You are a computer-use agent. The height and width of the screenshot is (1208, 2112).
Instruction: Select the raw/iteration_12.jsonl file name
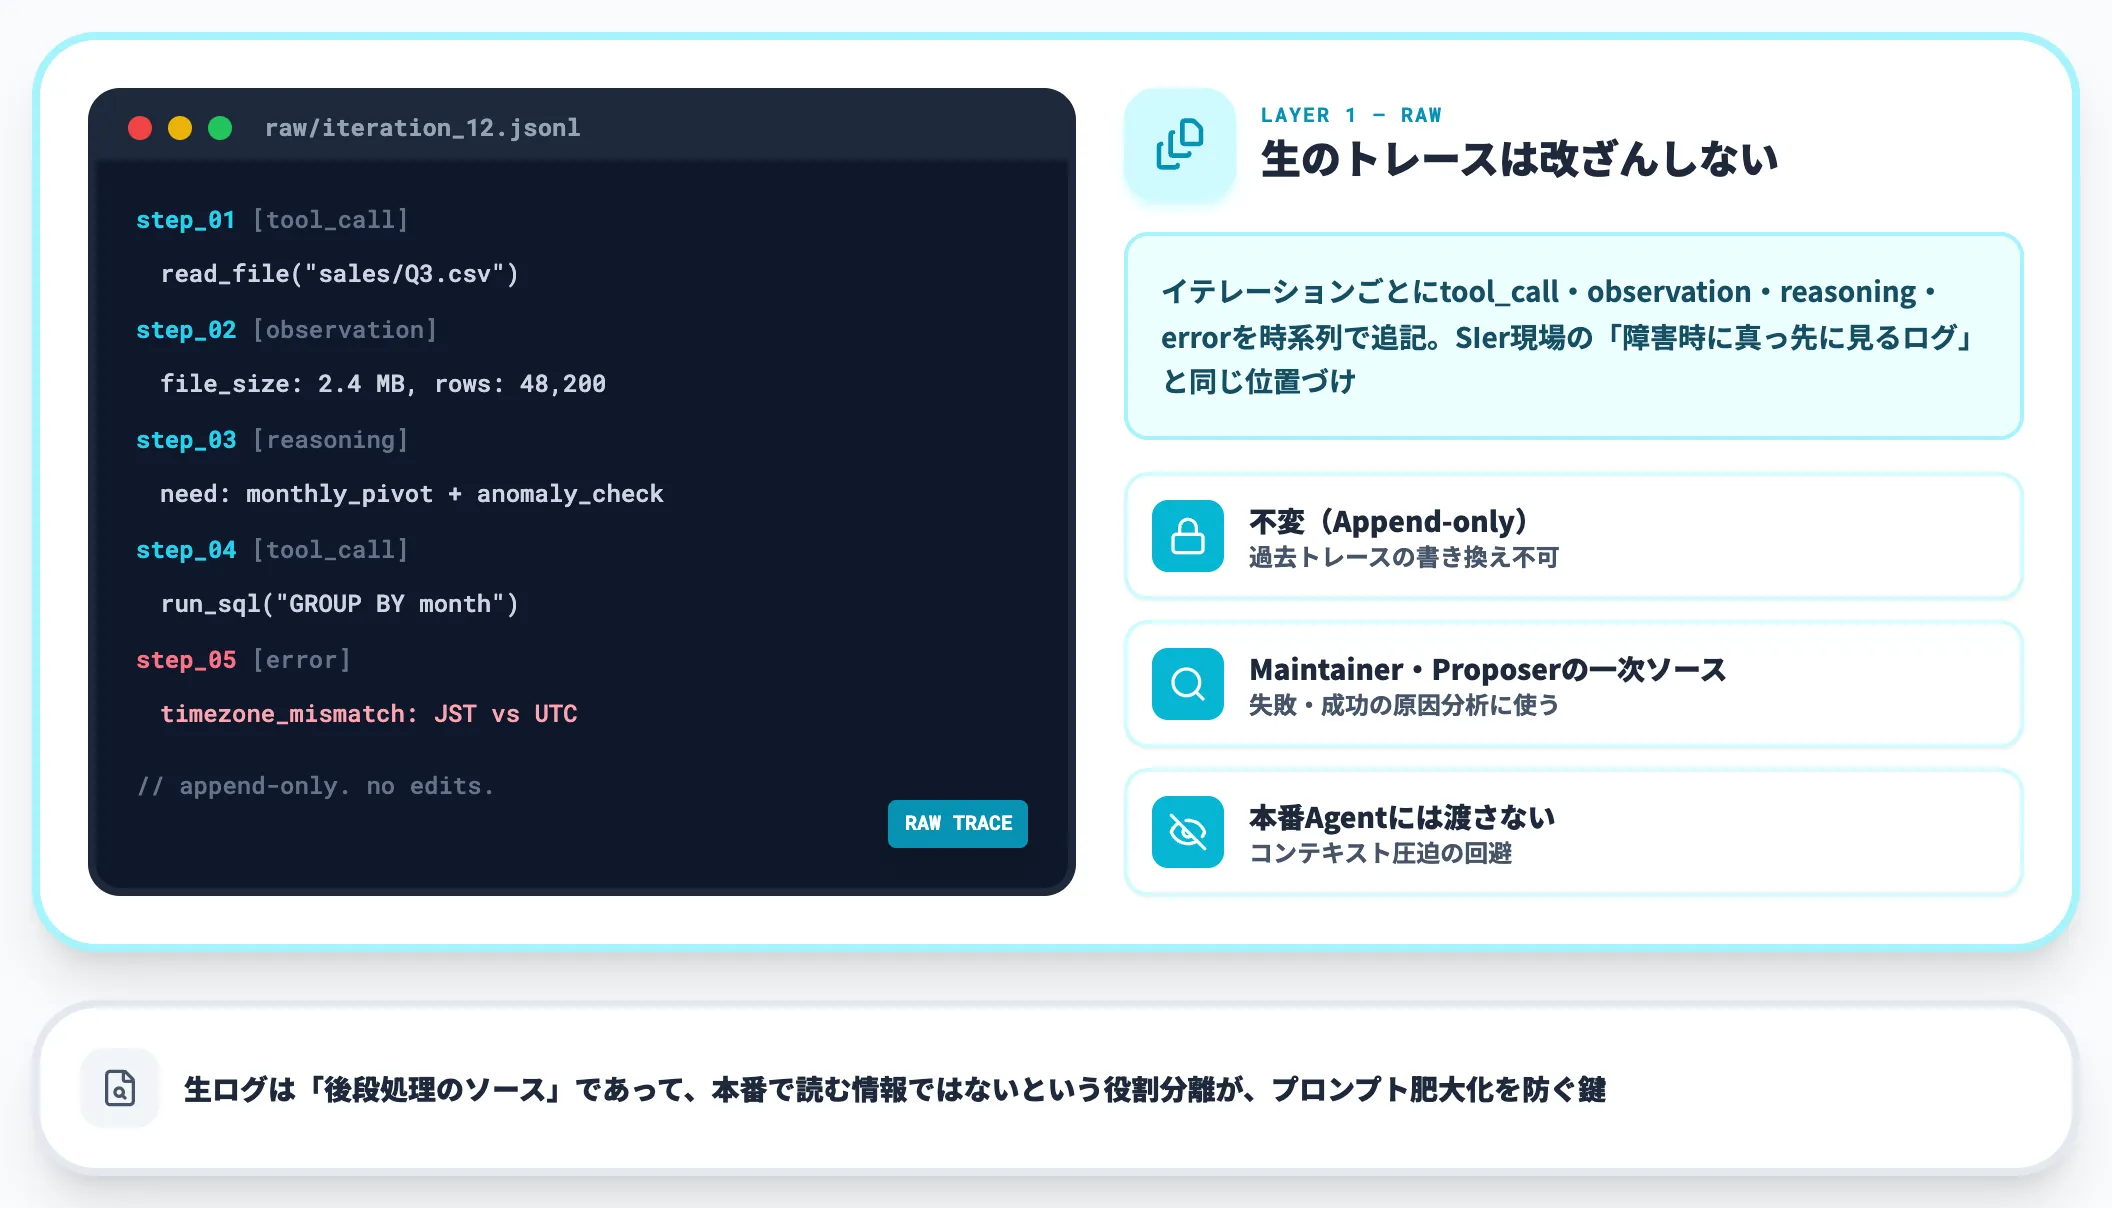(422, 128)
